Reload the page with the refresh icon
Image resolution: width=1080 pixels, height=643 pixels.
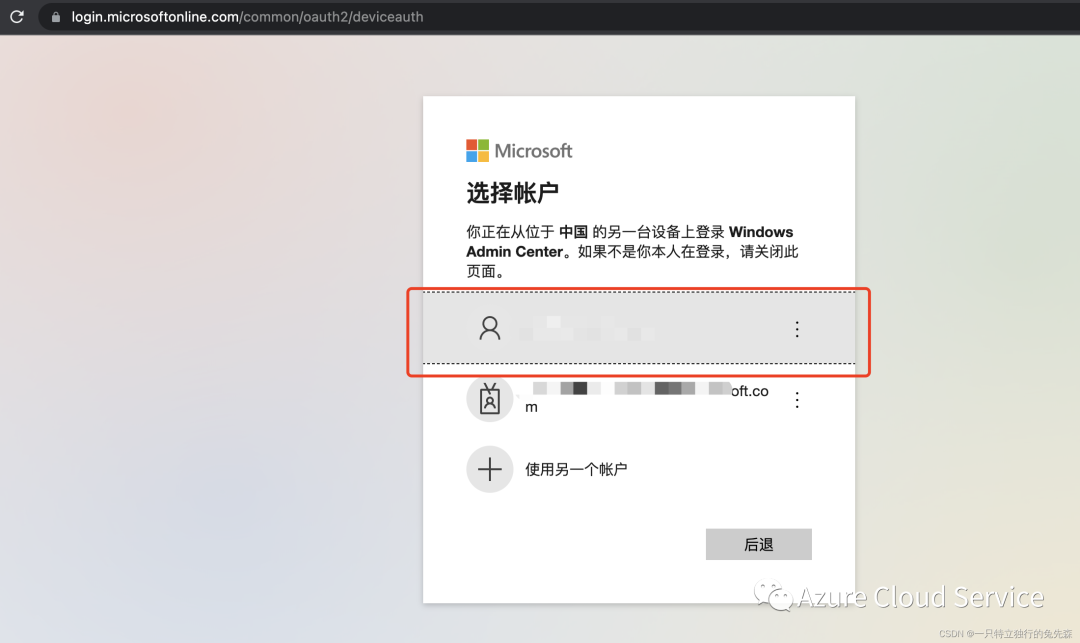coord(17,17)
